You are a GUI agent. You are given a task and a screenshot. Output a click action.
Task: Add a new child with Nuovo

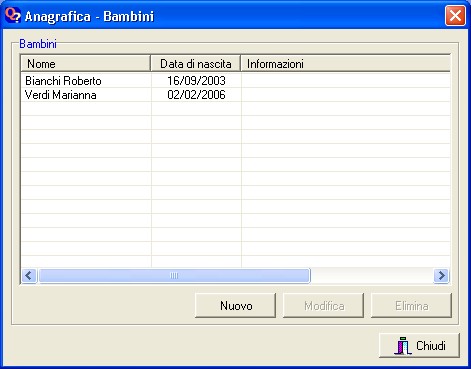coord(236,305)
